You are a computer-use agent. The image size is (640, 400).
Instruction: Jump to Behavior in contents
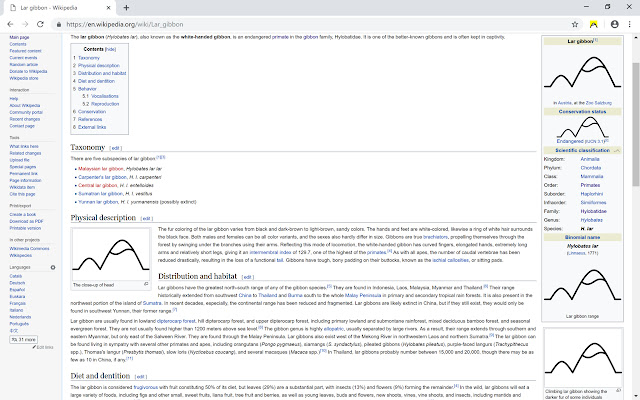coord(87,89)
